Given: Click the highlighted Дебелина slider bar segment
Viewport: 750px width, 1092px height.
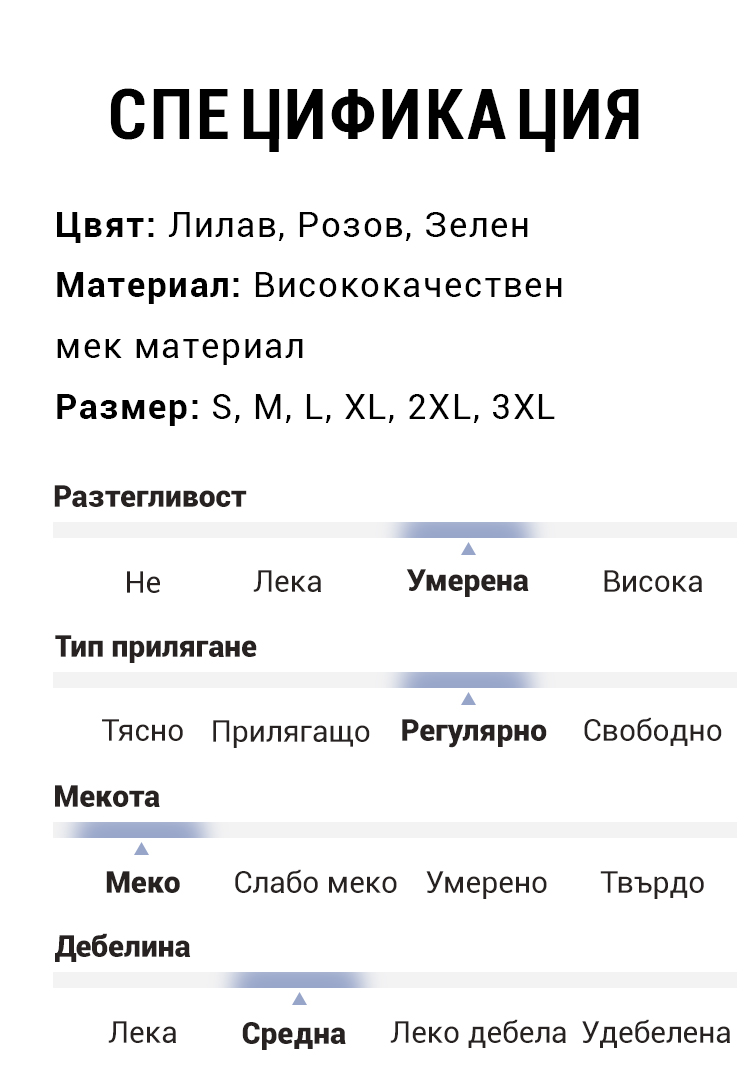Looking at the screenshot, I should pyautogui.click(x=298, y=980).
